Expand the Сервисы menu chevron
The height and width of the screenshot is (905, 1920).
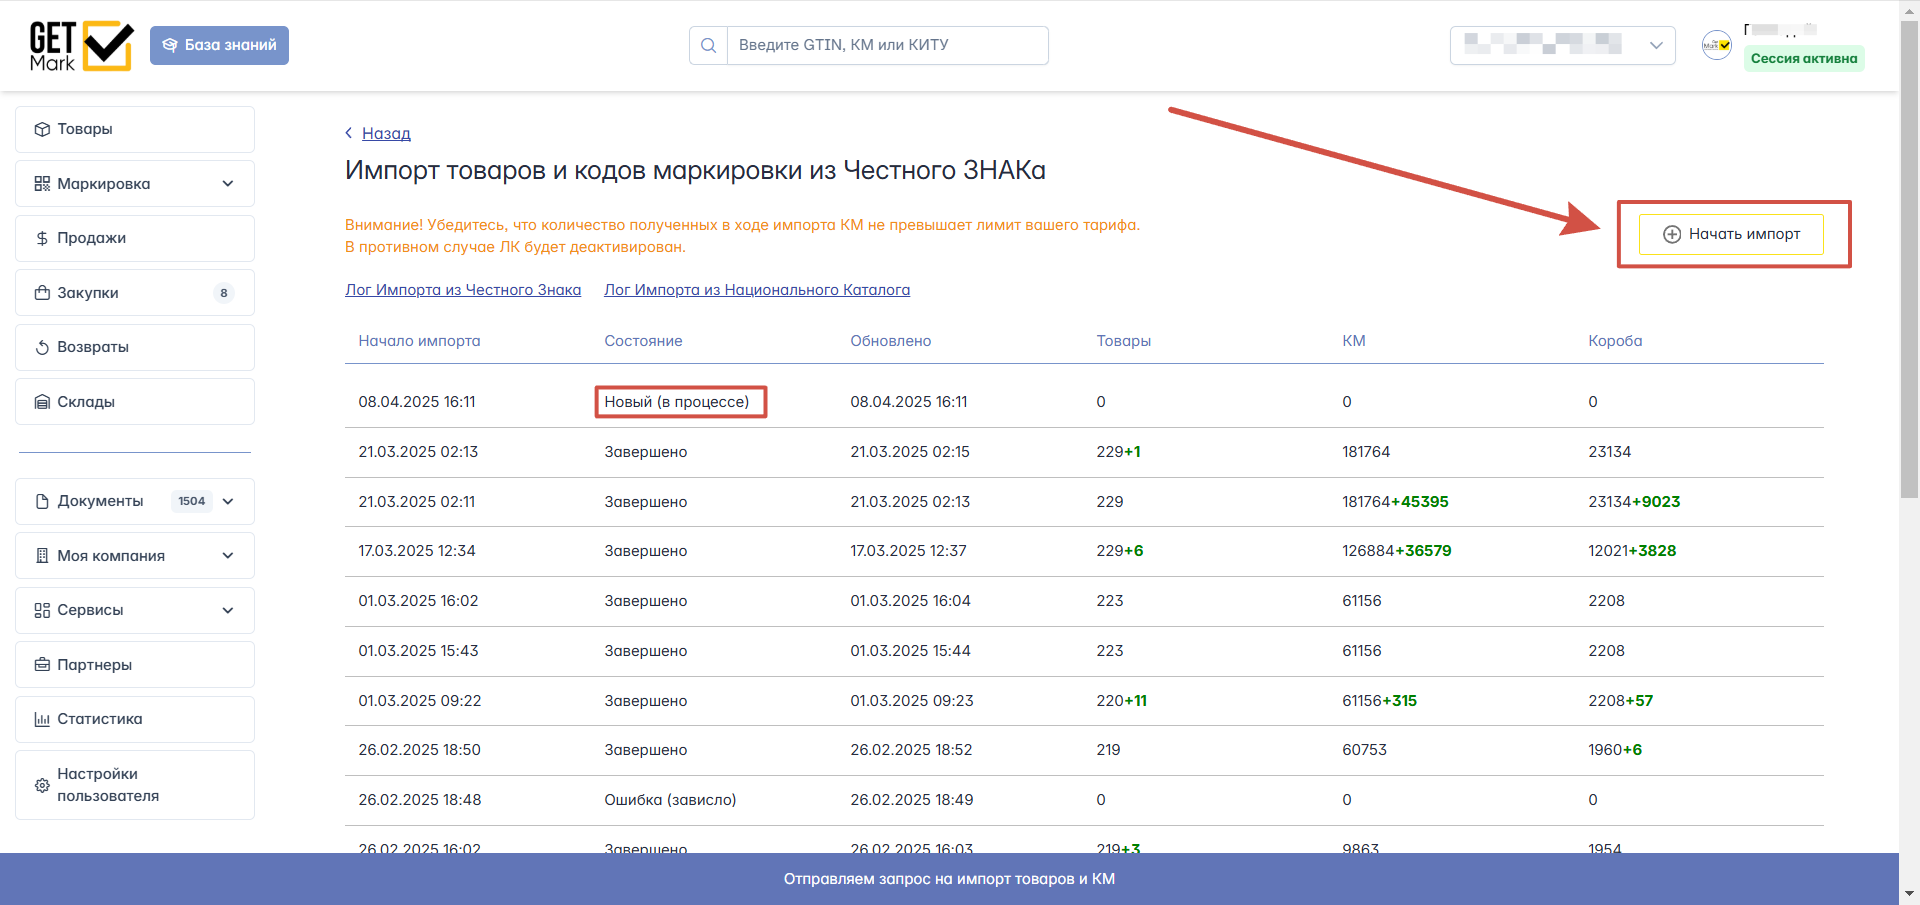(228, 610)
